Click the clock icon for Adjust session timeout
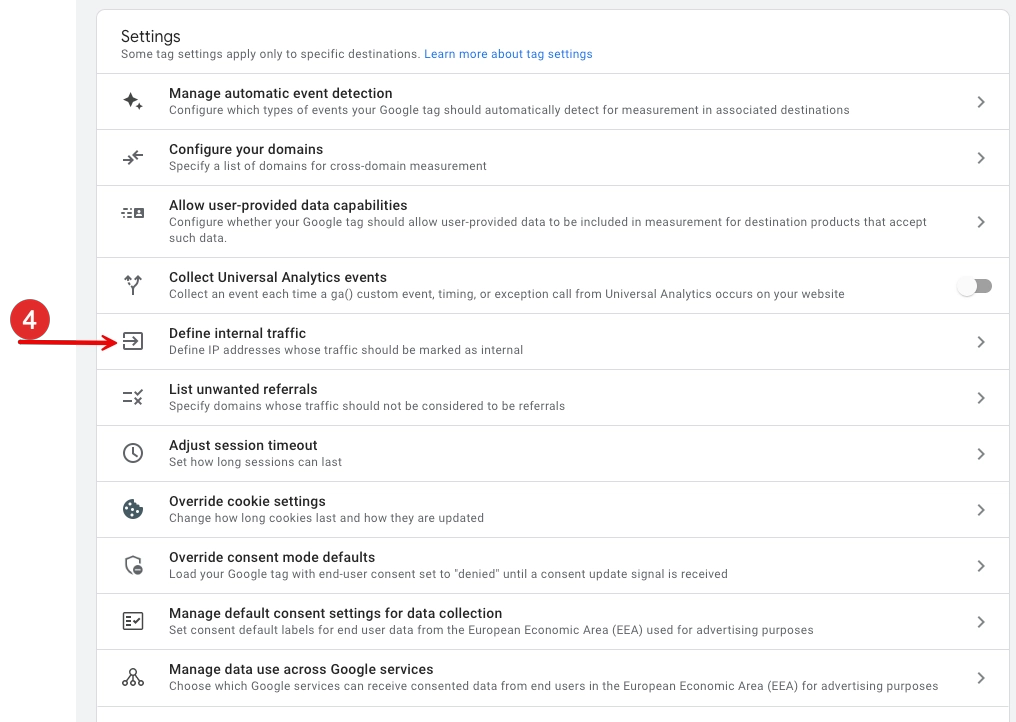This screenshot has width=1016, height=722. 133,453
